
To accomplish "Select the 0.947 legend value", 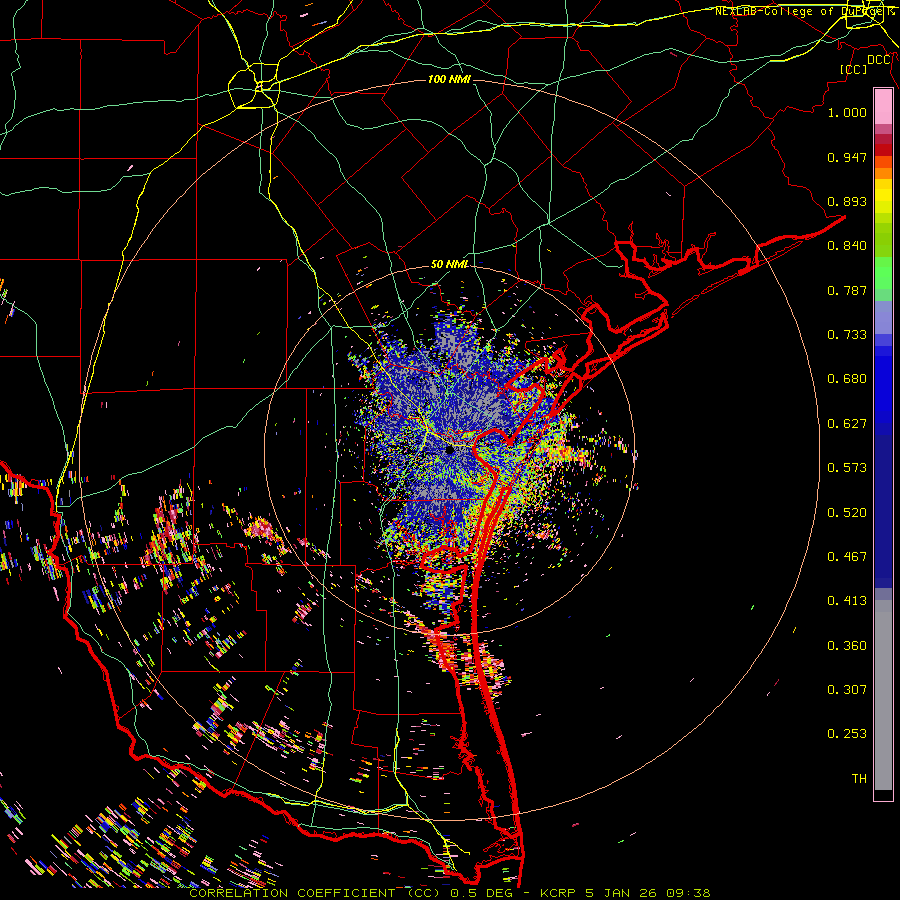I will coord(847,157).
